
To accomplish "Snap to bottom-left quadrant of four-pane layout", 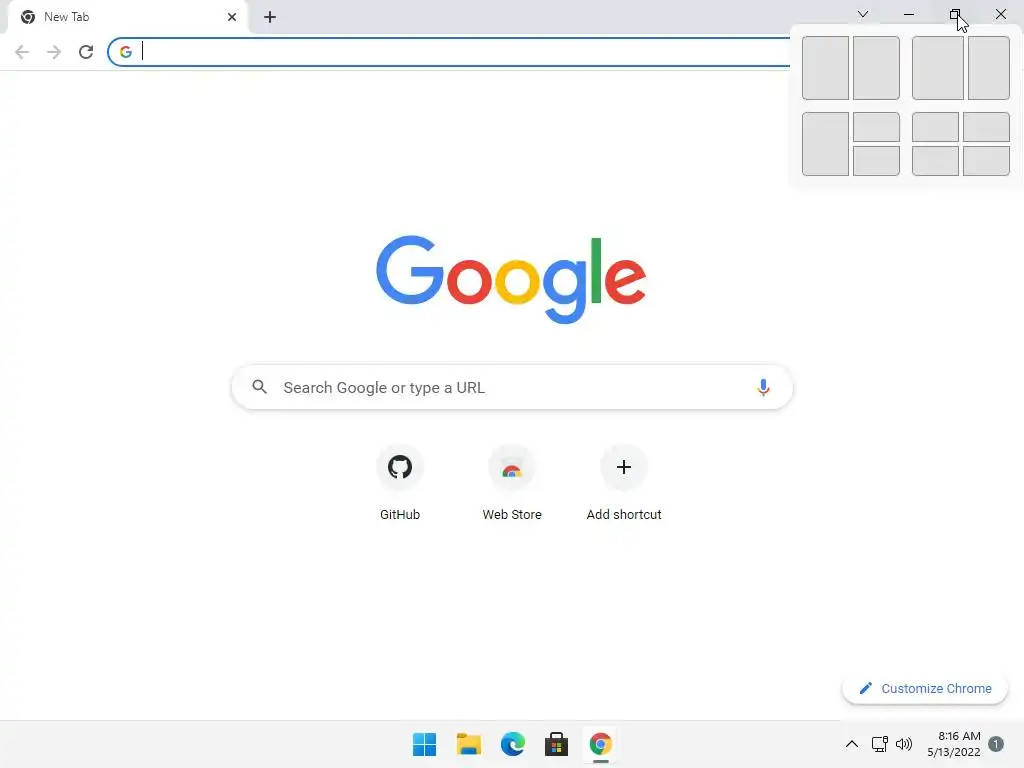I will tap(935, 161).
